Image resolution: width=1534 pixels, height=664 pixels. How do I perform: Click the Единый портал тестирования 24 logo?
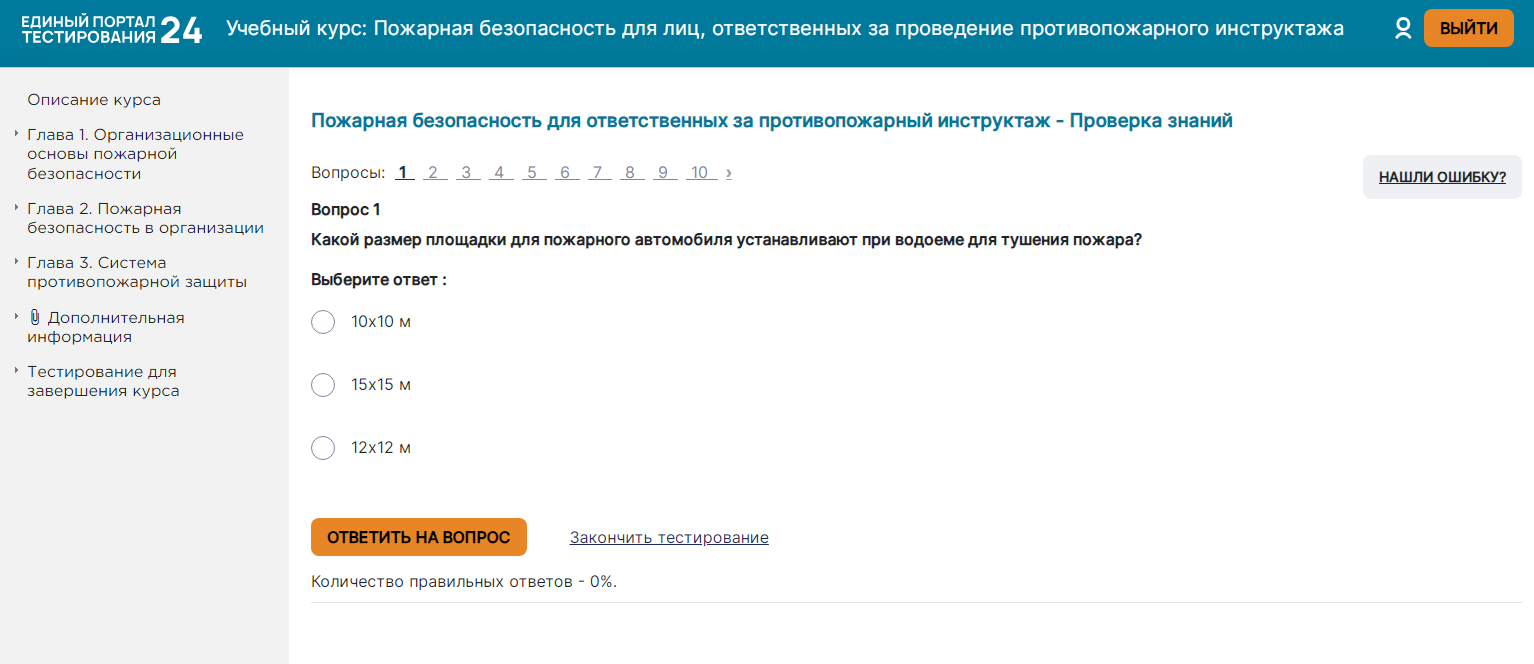pyautogui.click(x=111, y=30)
